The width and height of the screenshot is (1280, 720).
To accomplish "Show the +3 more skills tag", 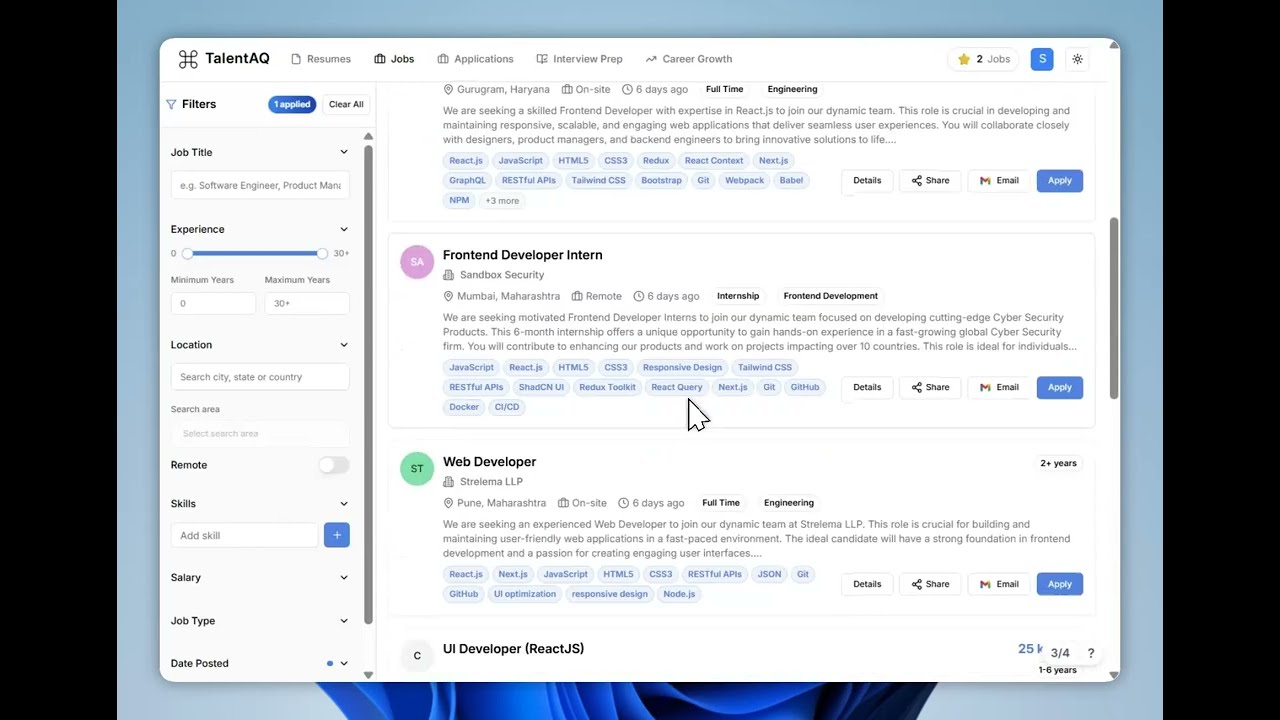I will click(x=502, y=200).
